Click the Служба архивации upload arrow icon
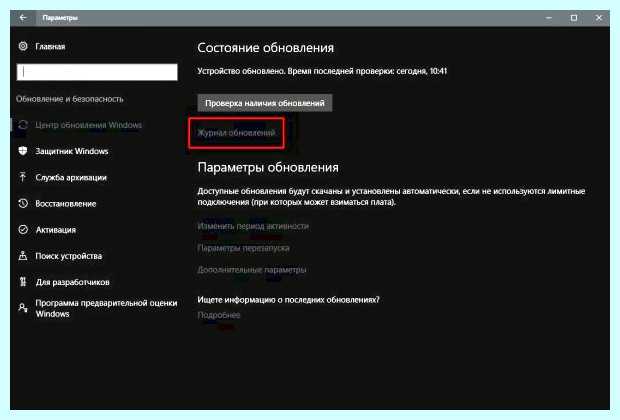This screenshot has width=620, height=420. pyautogui.click(x=23, y=177)
